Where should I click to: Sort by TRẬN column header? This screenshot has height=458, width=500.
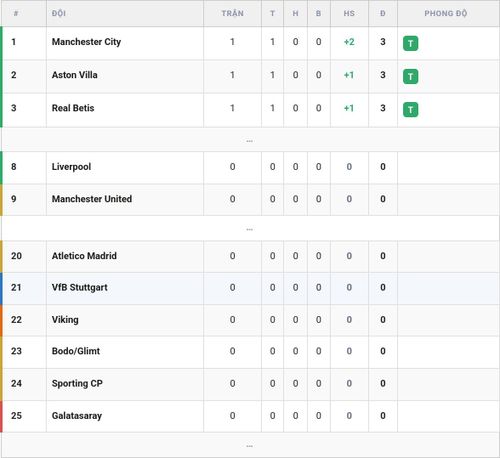tap(233, 13)
